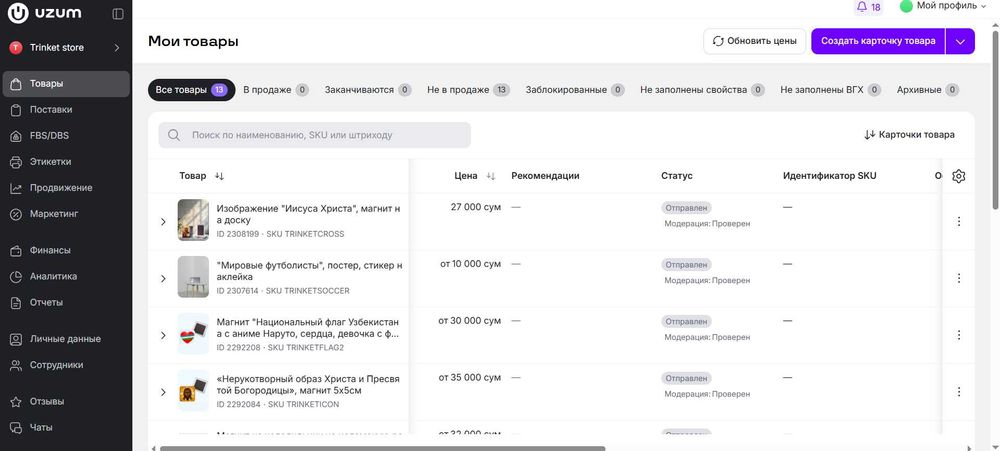Image resolution: width=1000 pixels, height=451 pixels.
Task: Open Отчеты in sidebar
Action: click(66, 303)
